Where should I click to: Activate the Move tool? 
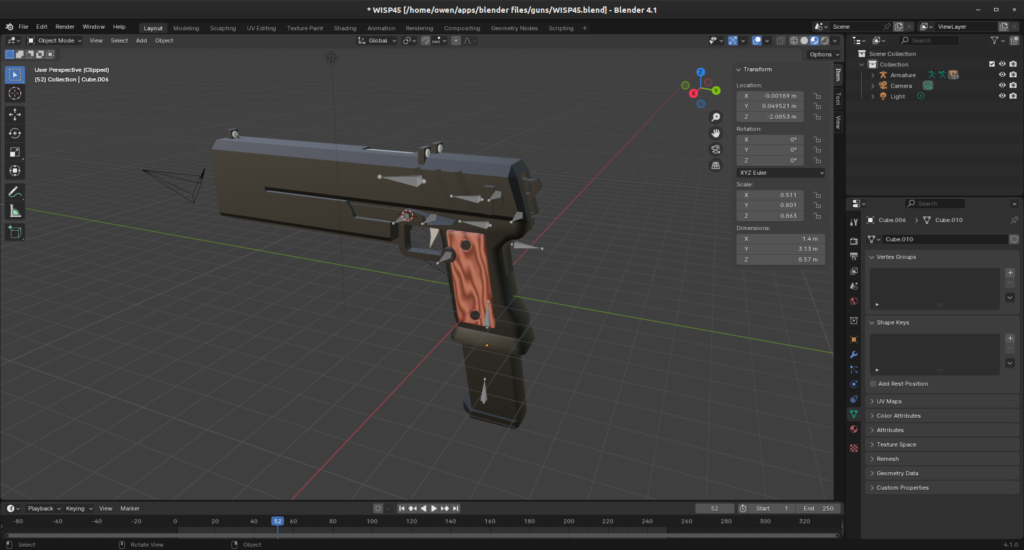(x=14, y=114)
